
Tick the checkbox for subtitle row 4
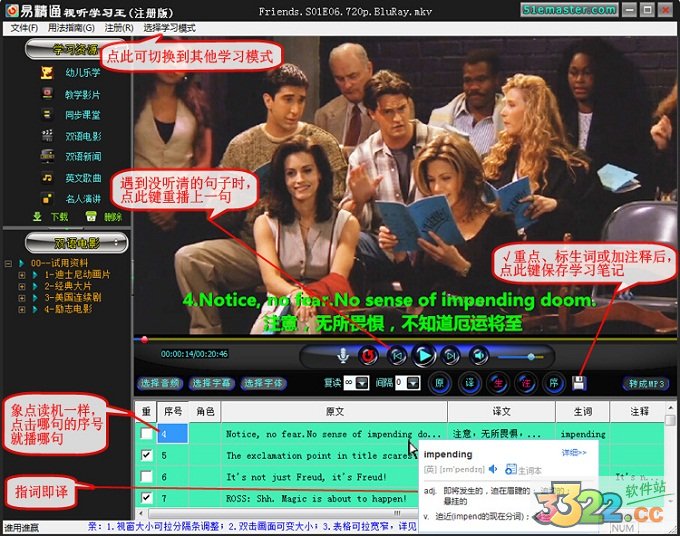click(147, 434)
